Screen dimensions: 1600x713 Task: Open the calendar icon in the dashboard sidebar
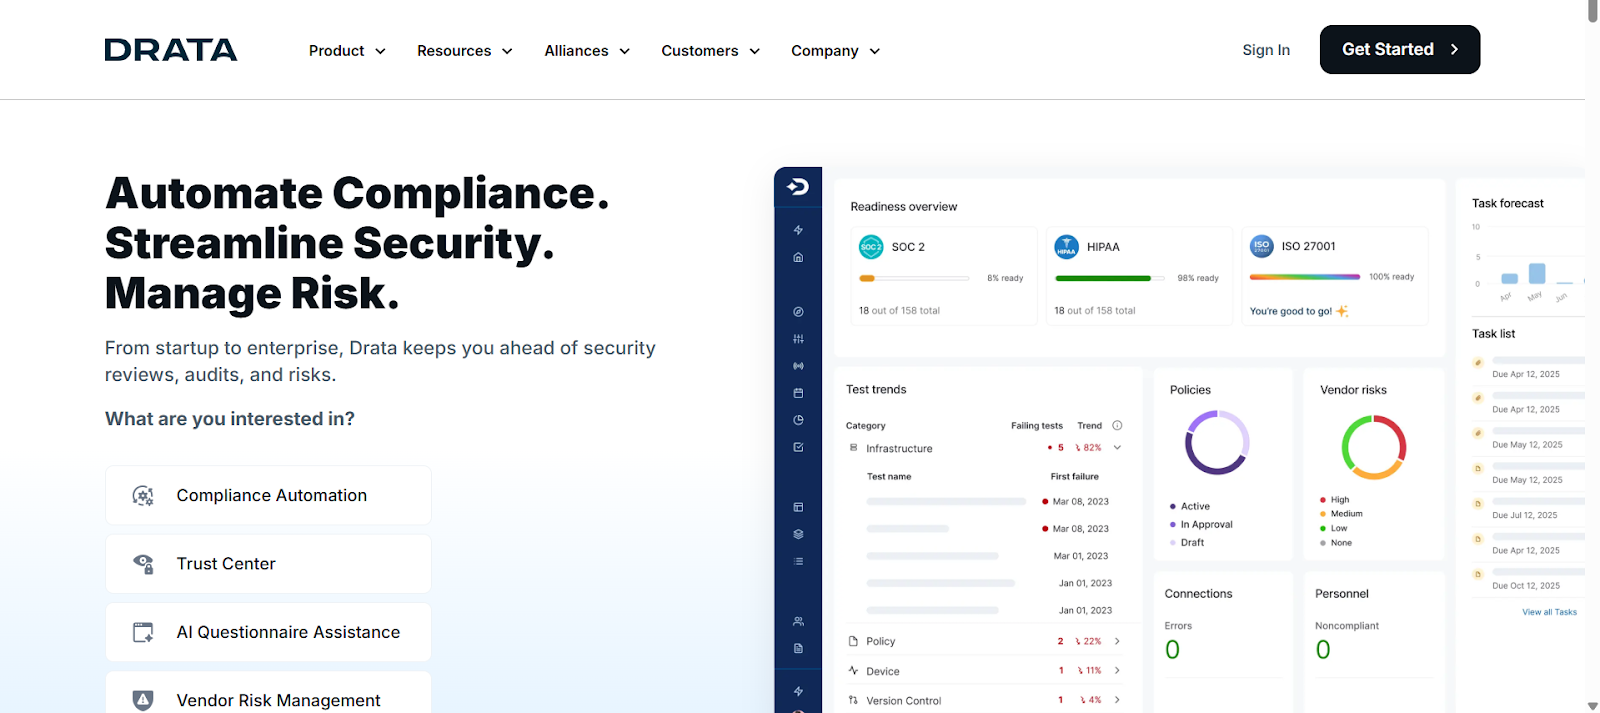tap(798, 393)
